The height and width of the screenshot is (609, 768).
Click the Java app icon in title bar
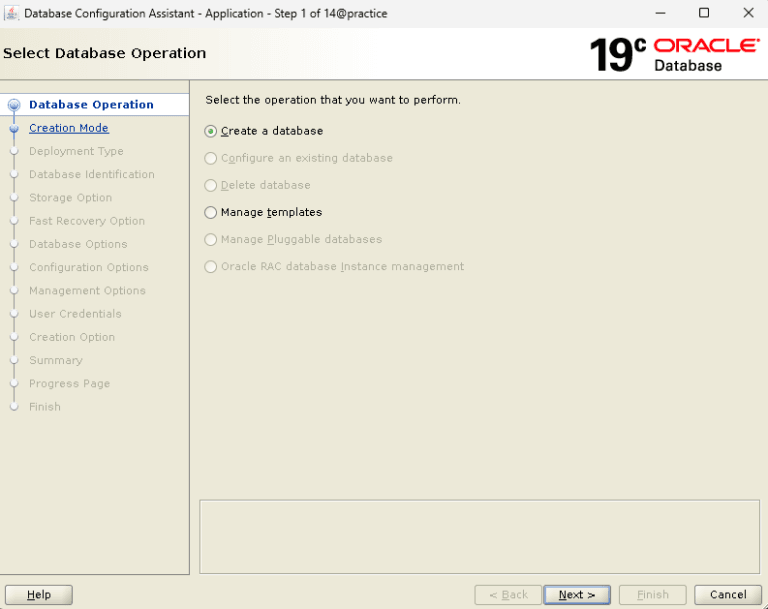11,13
